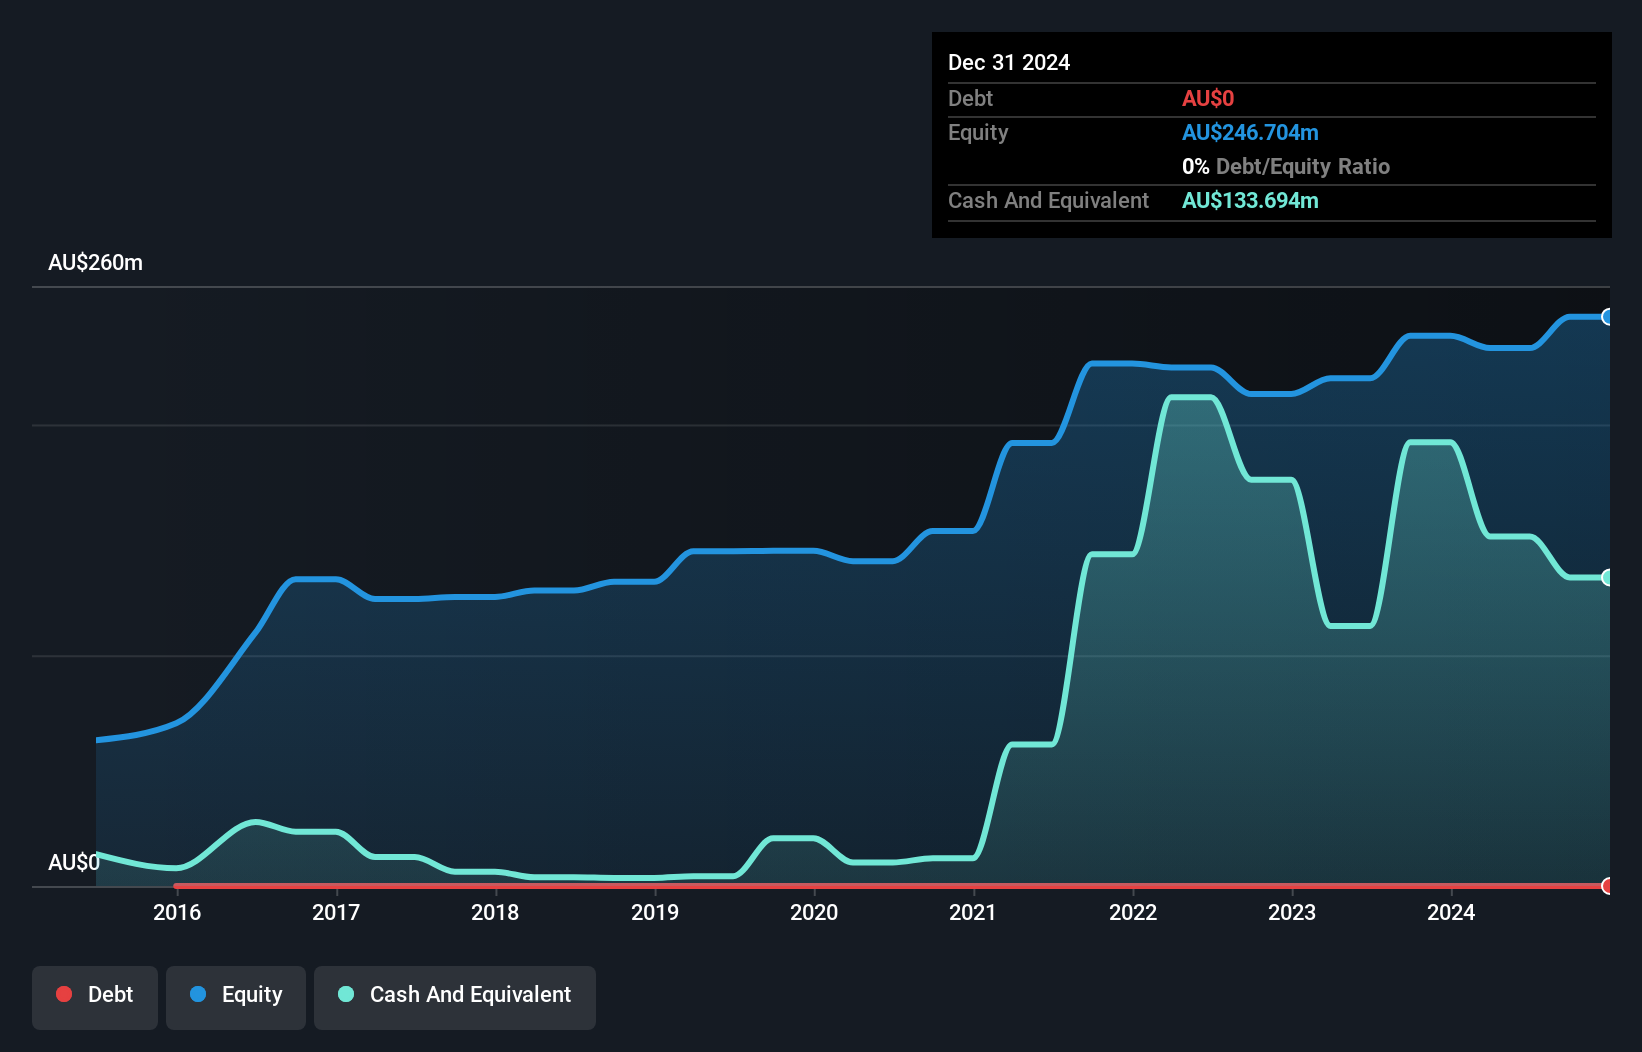This screenshot has width=1642, height=1052.
Task: Click the 2020 x-axis label
Action: point(814,912)
